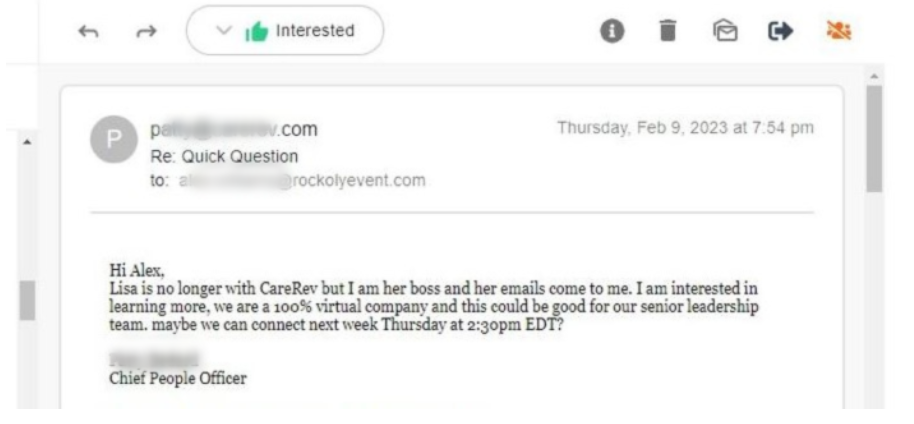Click the Thursday, Feb 9, 2023 timestamp
The height and width of the screenshot is (424, 914).
[x=685, y=128]
